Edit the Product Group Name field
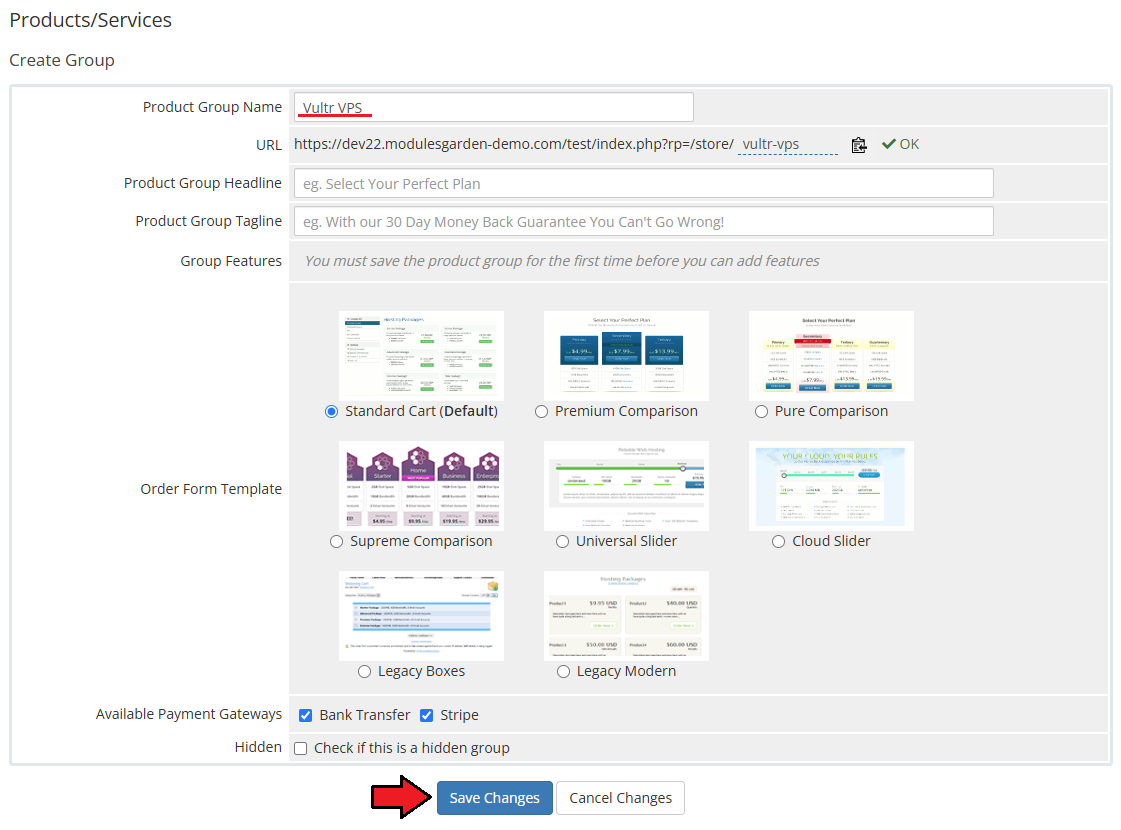 coord(493,107)
